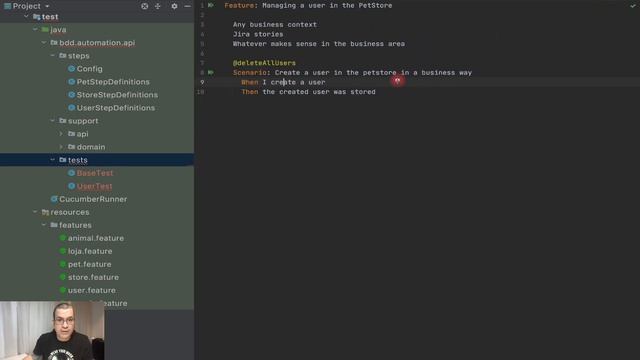Collapse the features folder
Image resolution: width=640 pixels, height=360 pixels.
[x=44, y=225]
